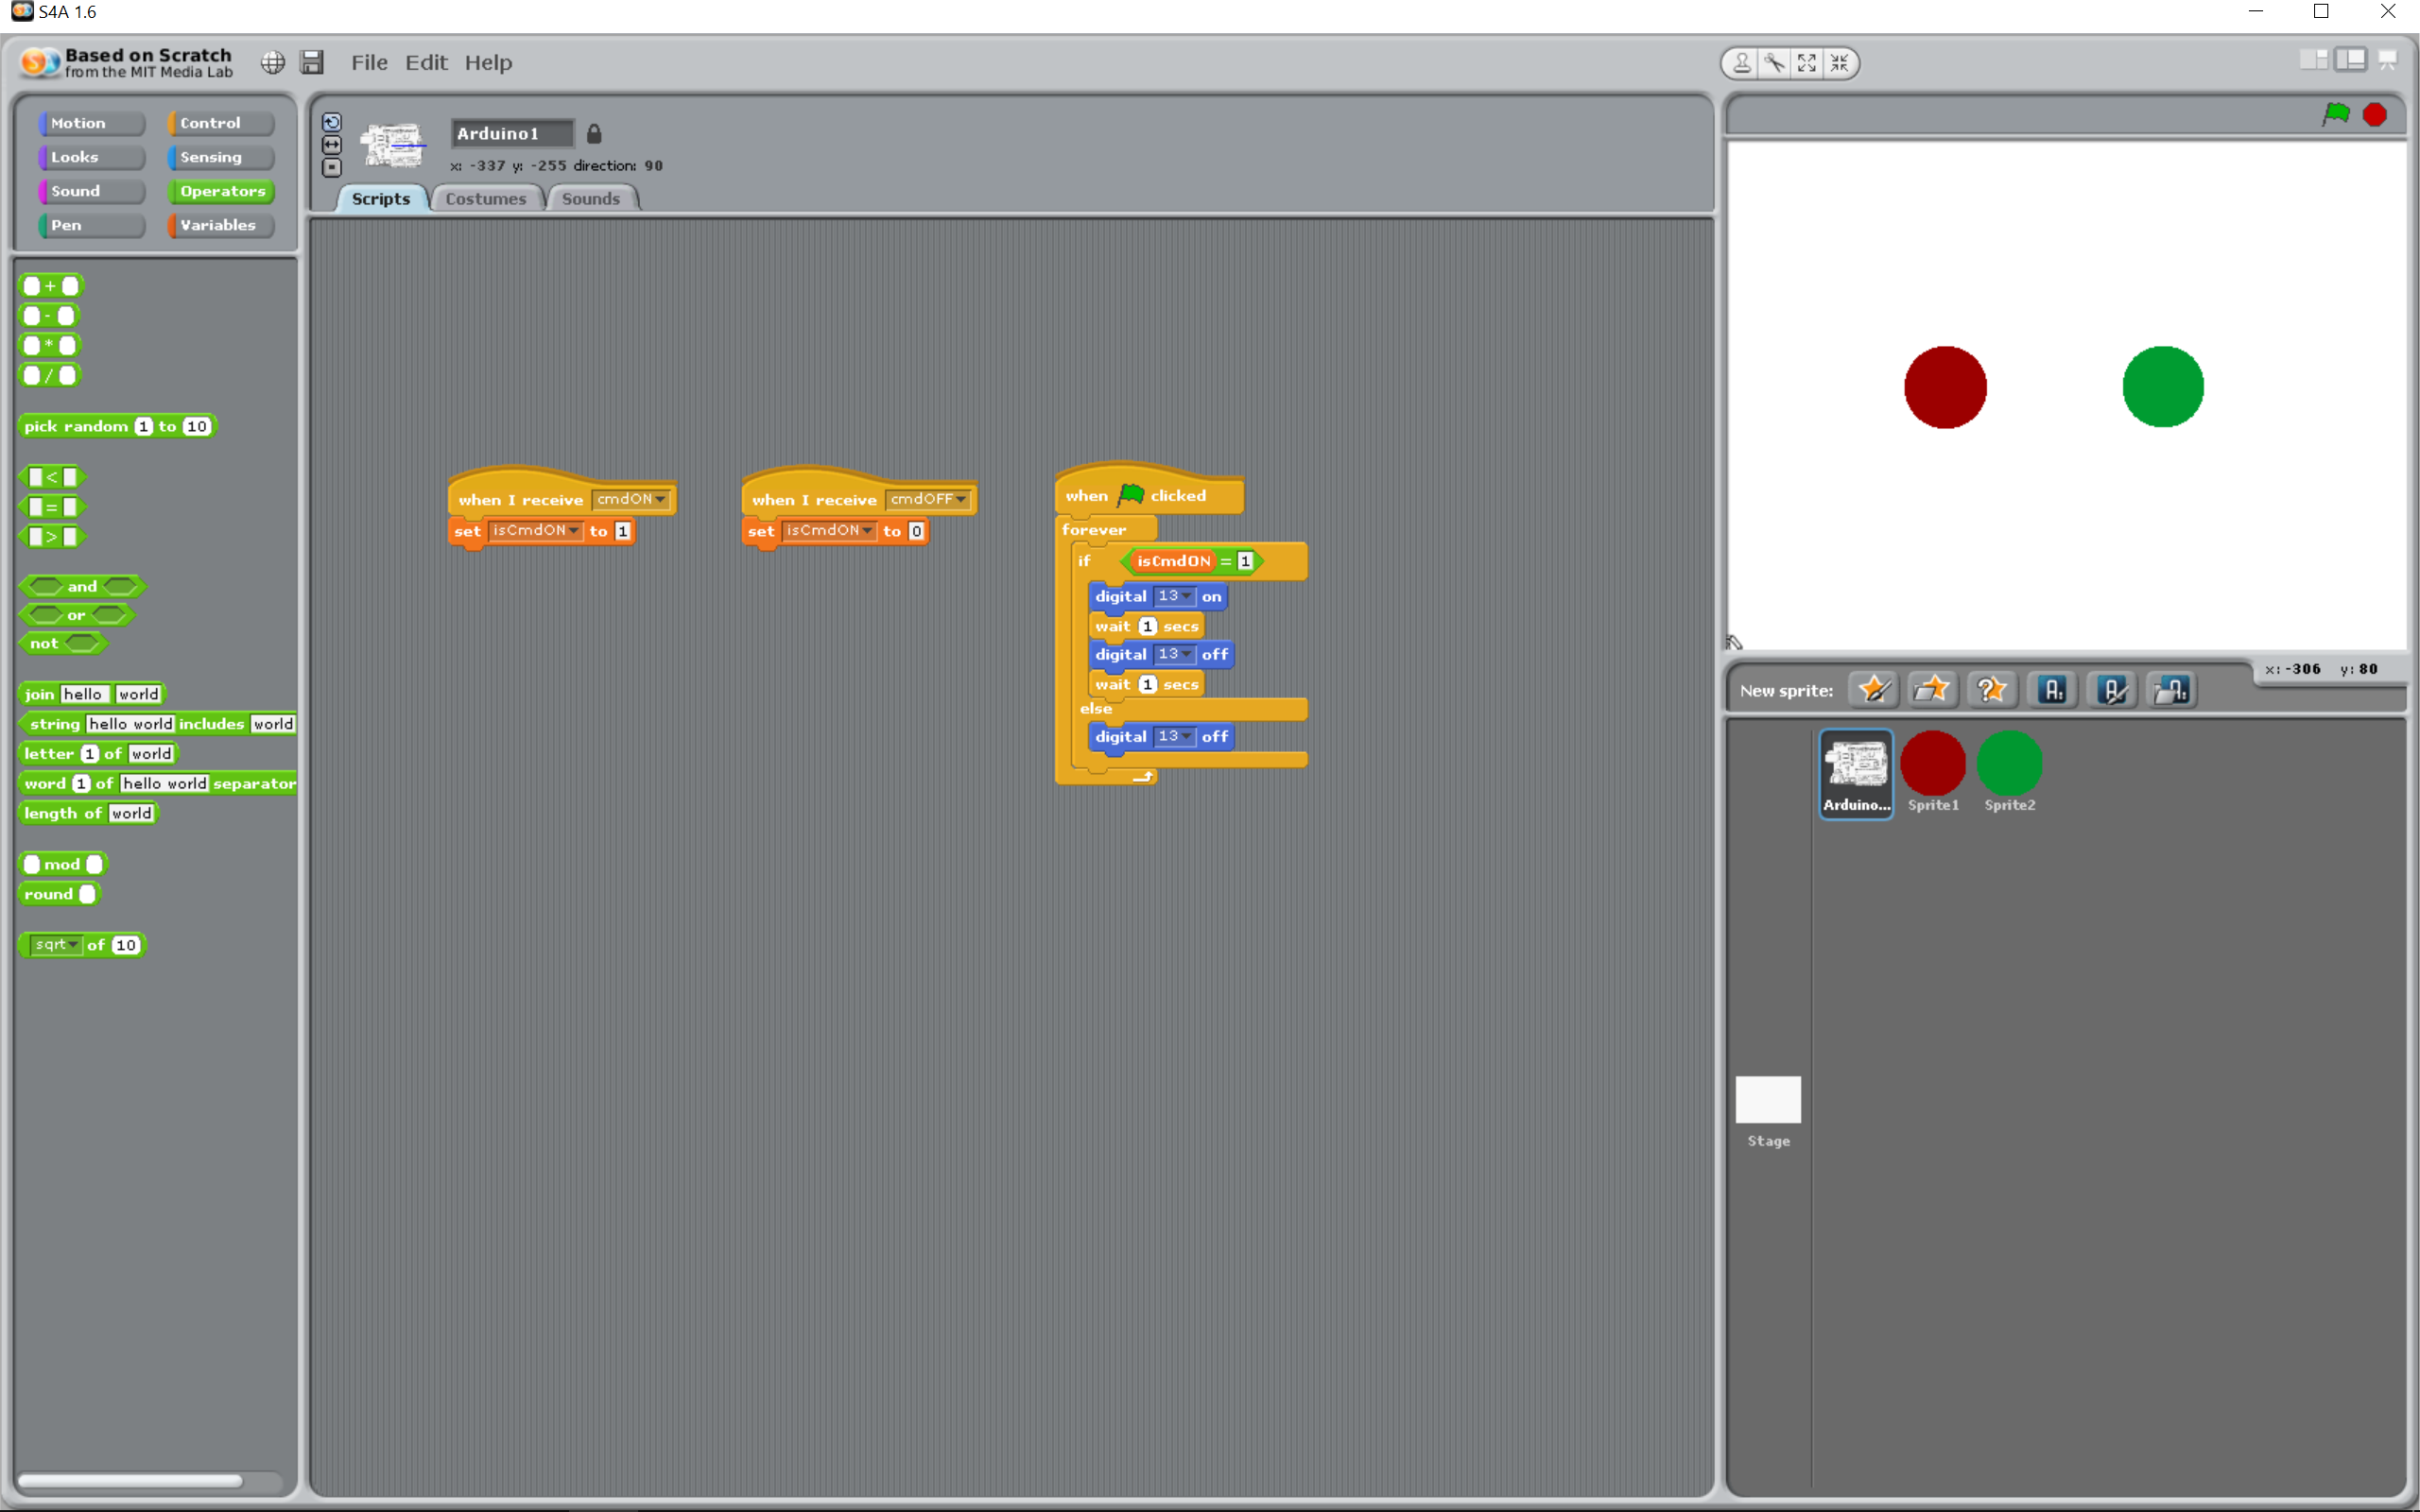2420x1512 pixels.
Task: Select the Control block category
Action: pyautogui.click(x=220, y=123)
